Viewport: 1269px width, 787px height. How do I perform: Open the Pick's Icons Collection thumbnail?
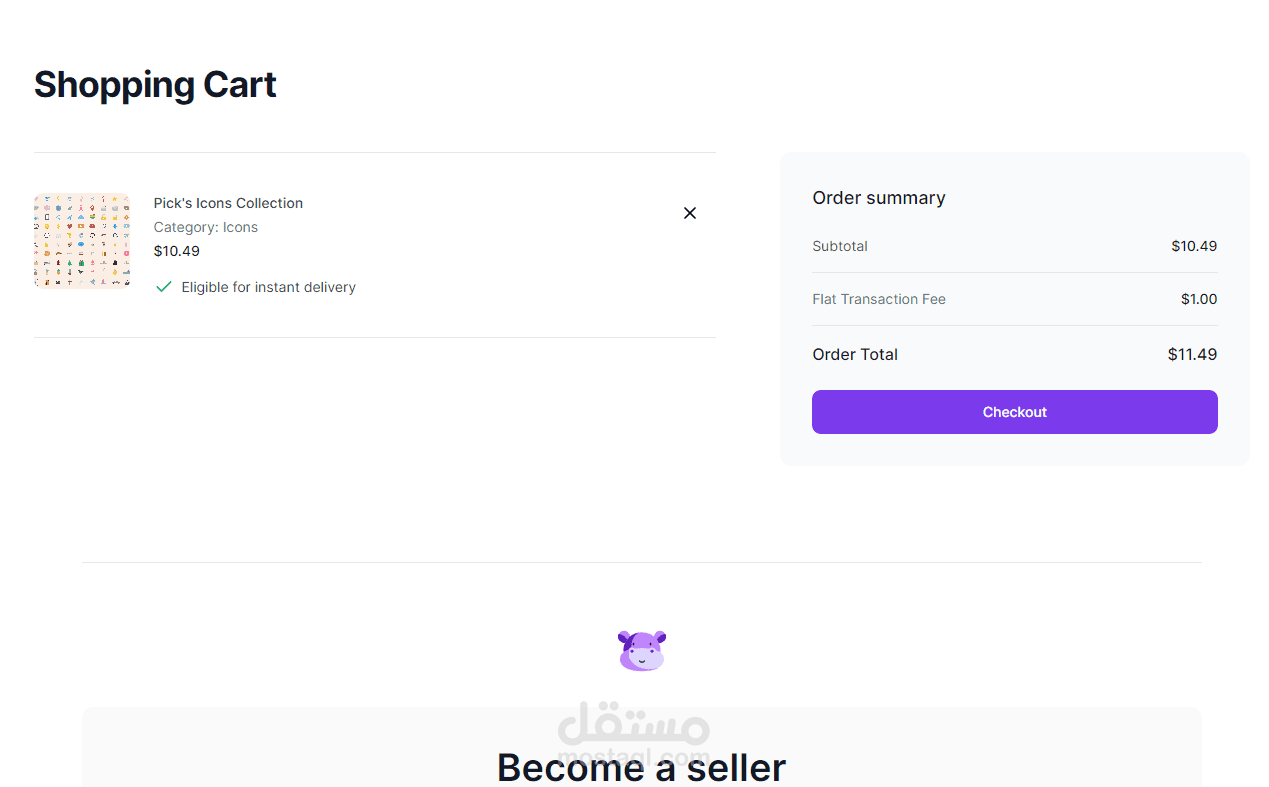coord(82,241)
